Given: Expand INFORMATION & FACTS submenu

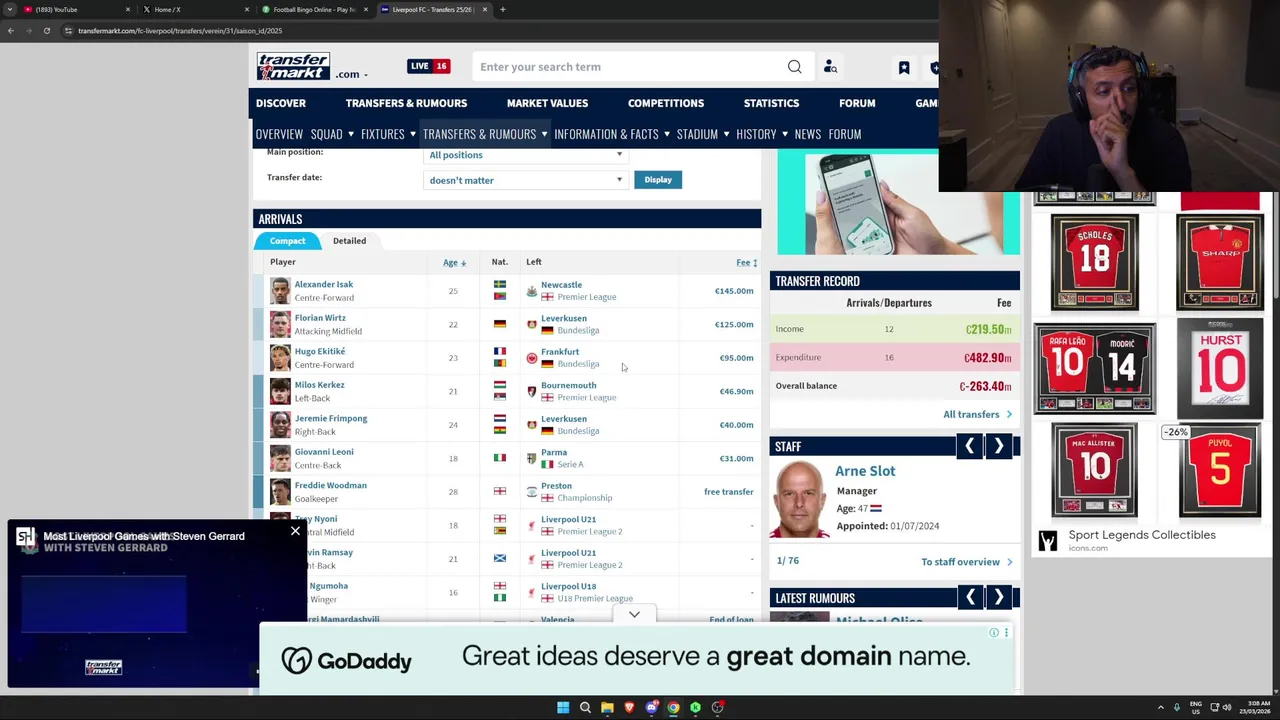Looking at the screenshot, I should tap(667, 134).
